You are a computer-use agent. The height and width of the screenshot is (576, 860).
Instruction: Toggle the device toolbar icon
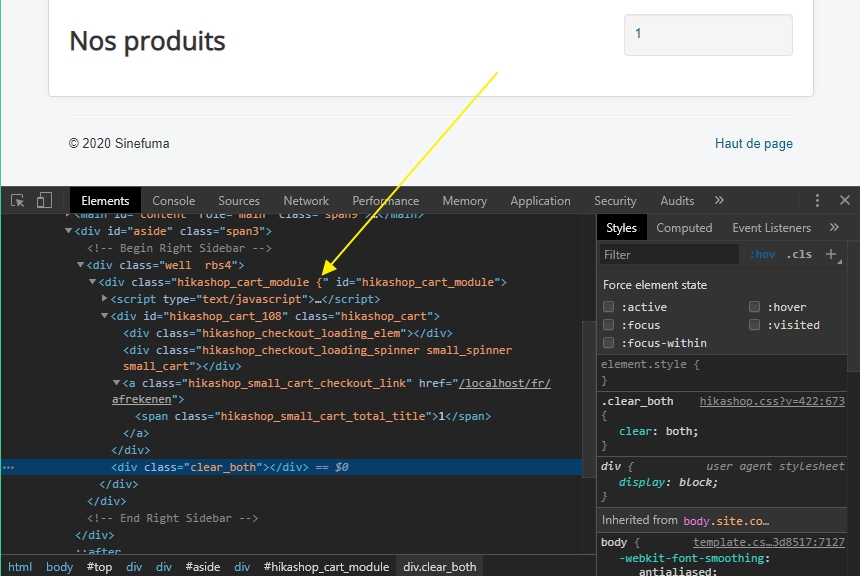(45, 201)
